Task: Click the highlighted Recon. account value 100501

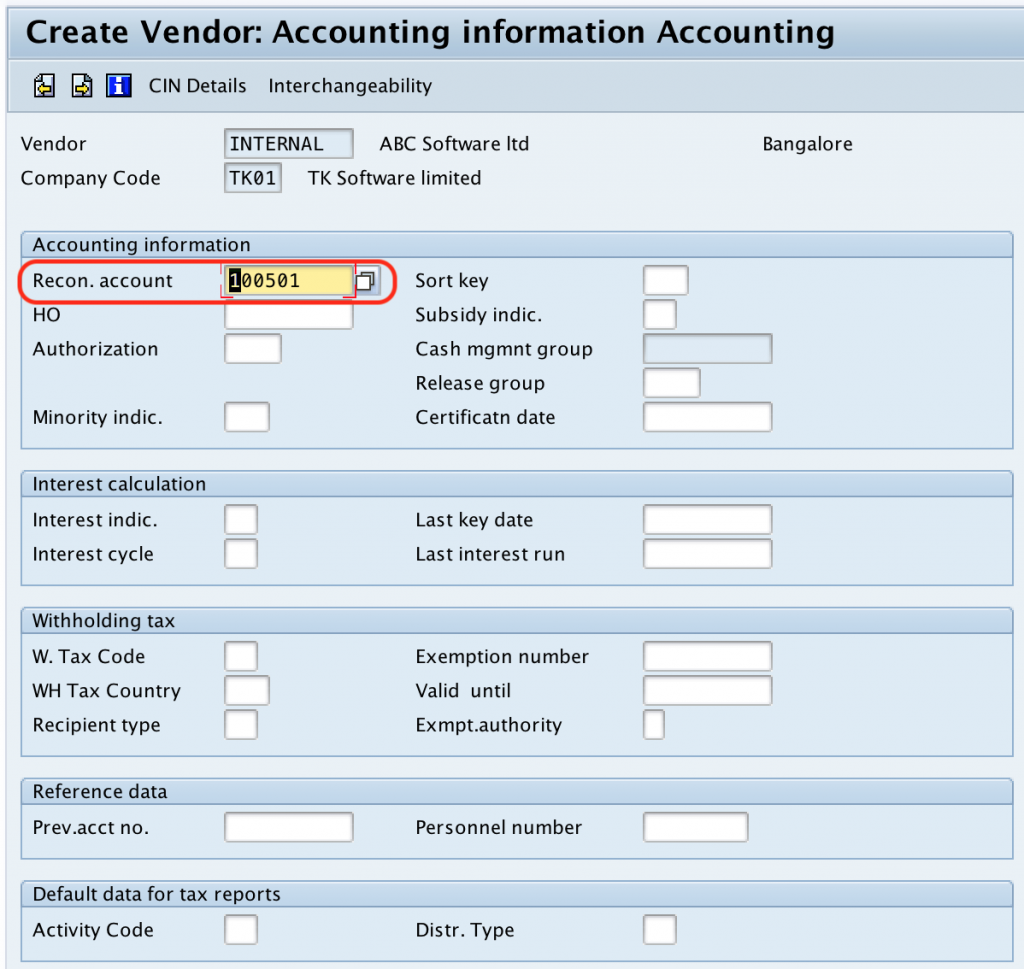Action: [287, 281]
